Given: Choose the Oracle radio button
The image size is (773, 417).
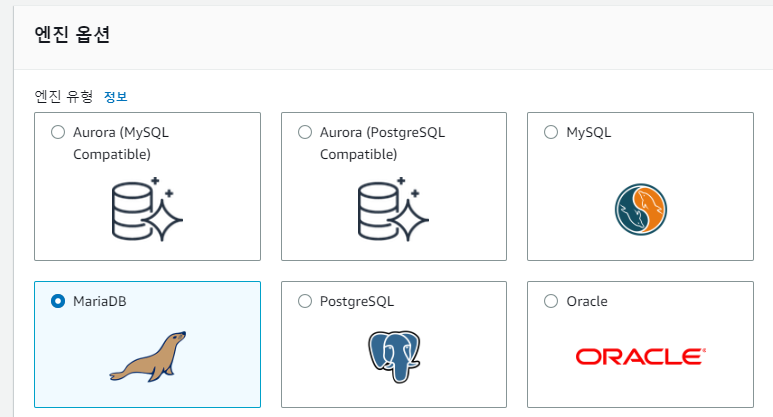Looking at the screenshot, I should (551, 301).
